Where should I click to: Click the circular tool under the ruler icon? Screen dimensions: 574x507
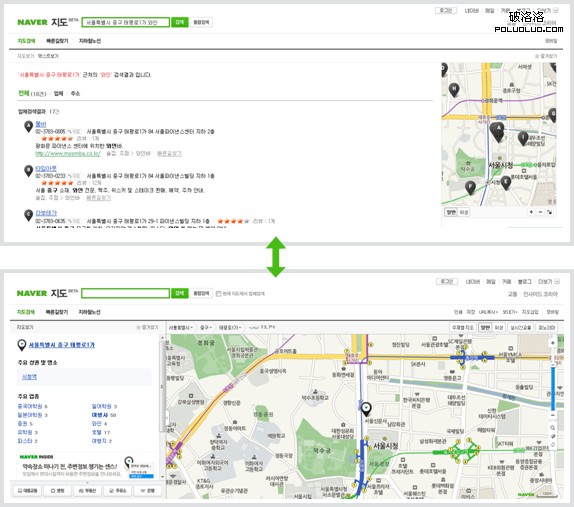[553, 444]
